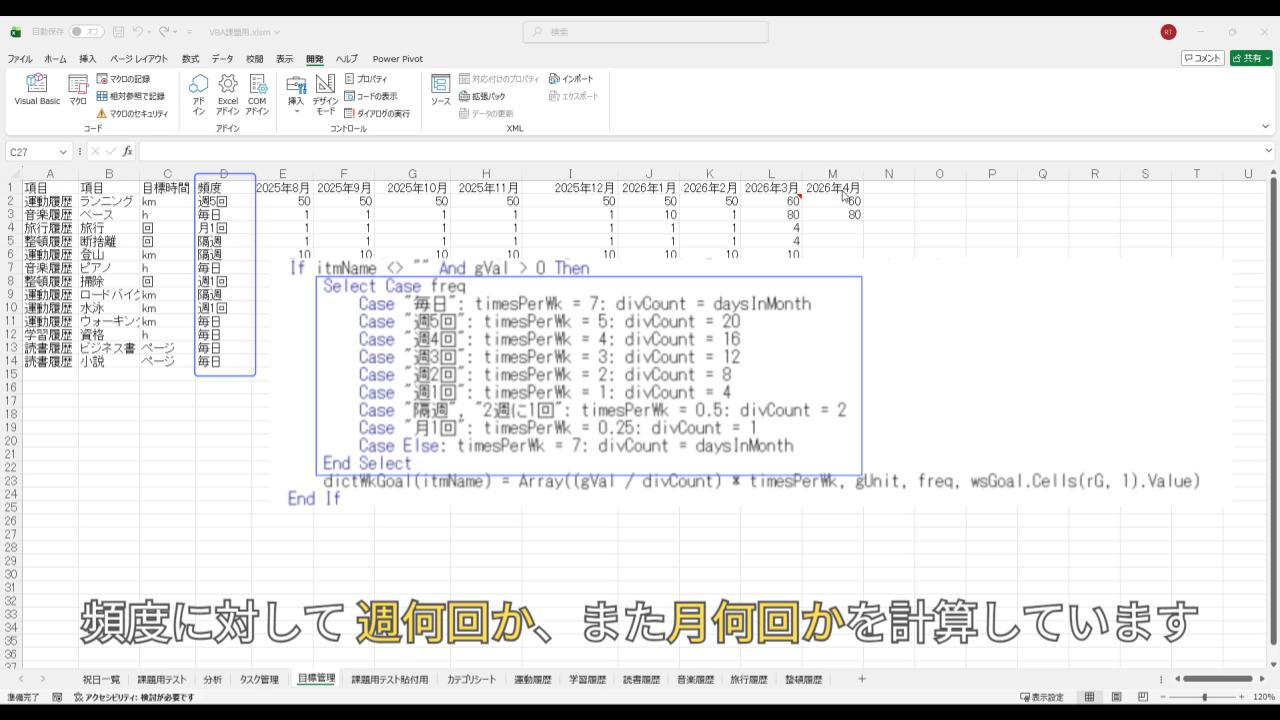Click the macro security warning icon
Viewport: 1280px width, 720px height.
point(101,114)
